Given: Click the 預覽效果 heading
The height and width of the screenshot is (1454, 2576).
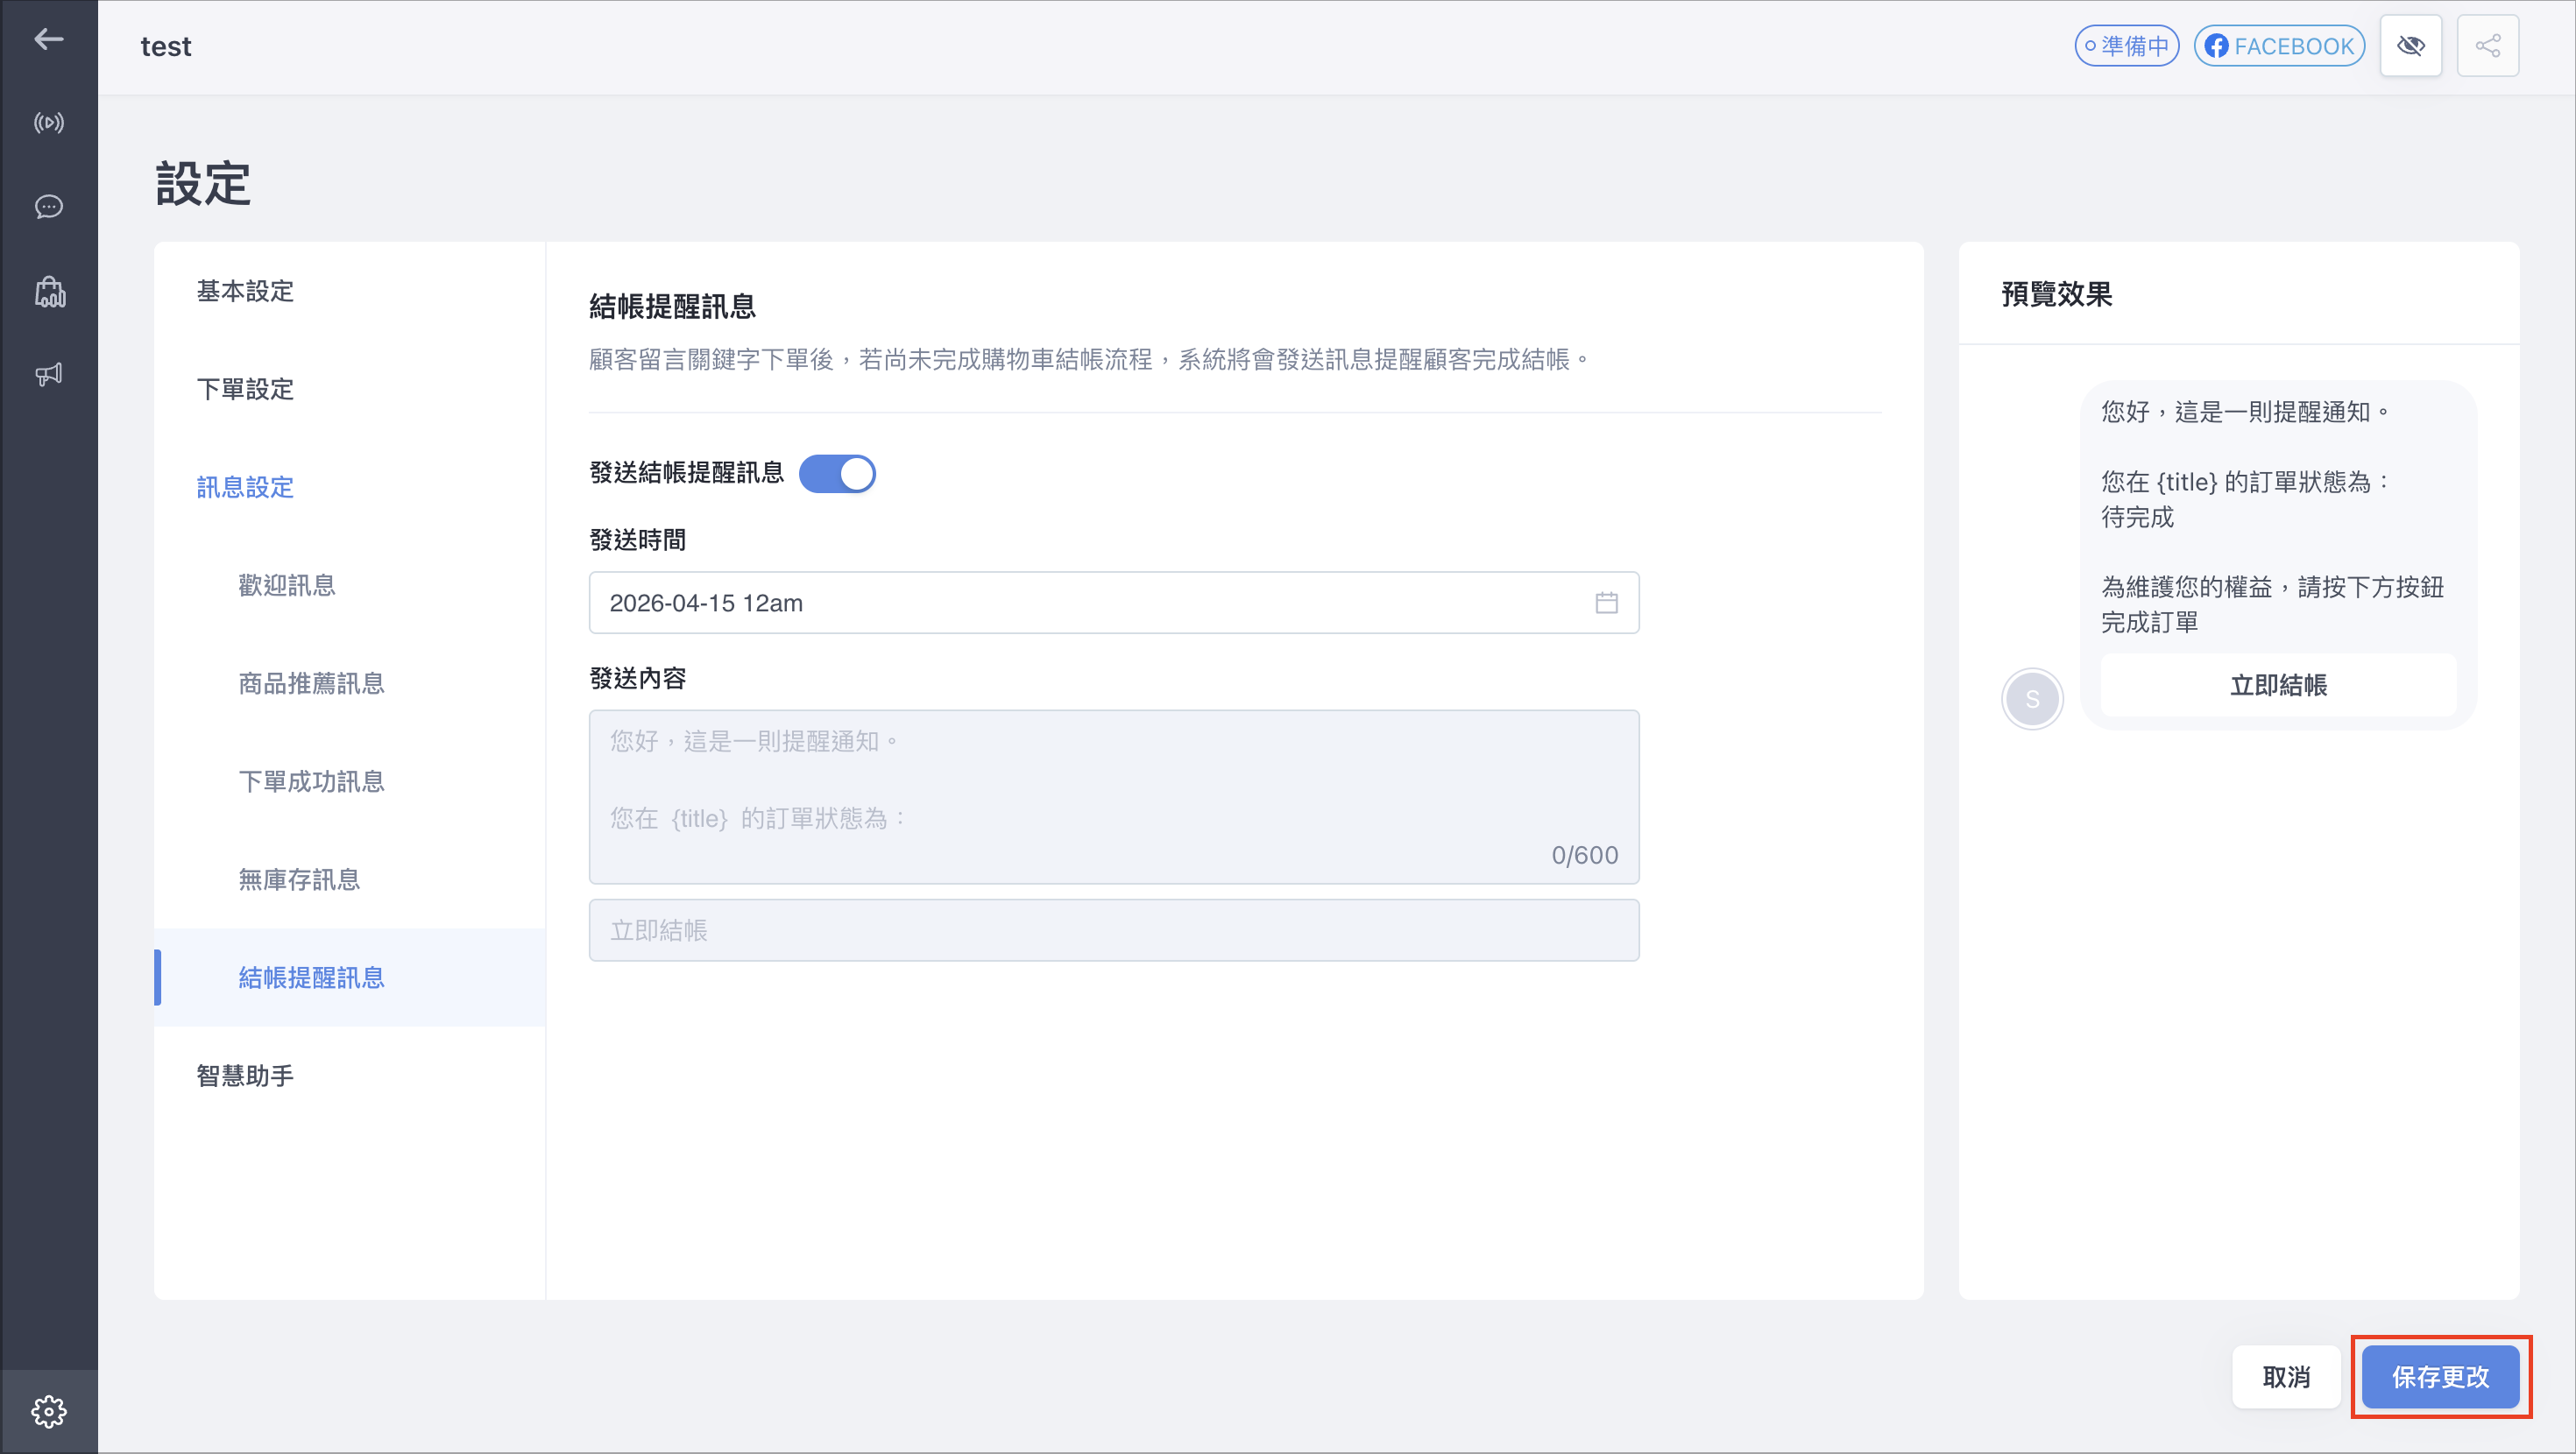Looking at the screenshot, I should 2057,294.
